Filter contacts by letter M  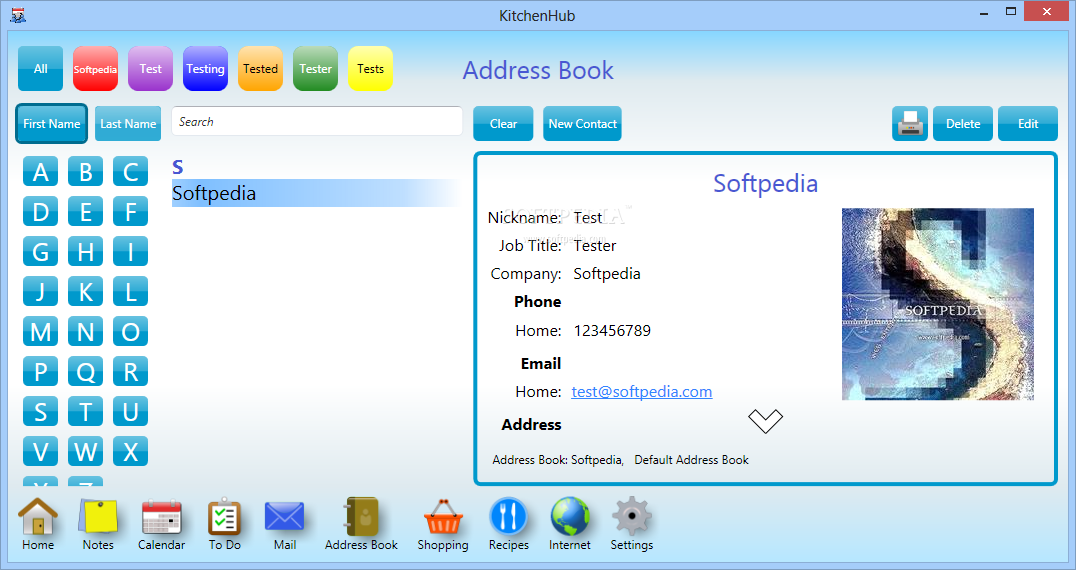pyautogui.click(x=40, y=331)
